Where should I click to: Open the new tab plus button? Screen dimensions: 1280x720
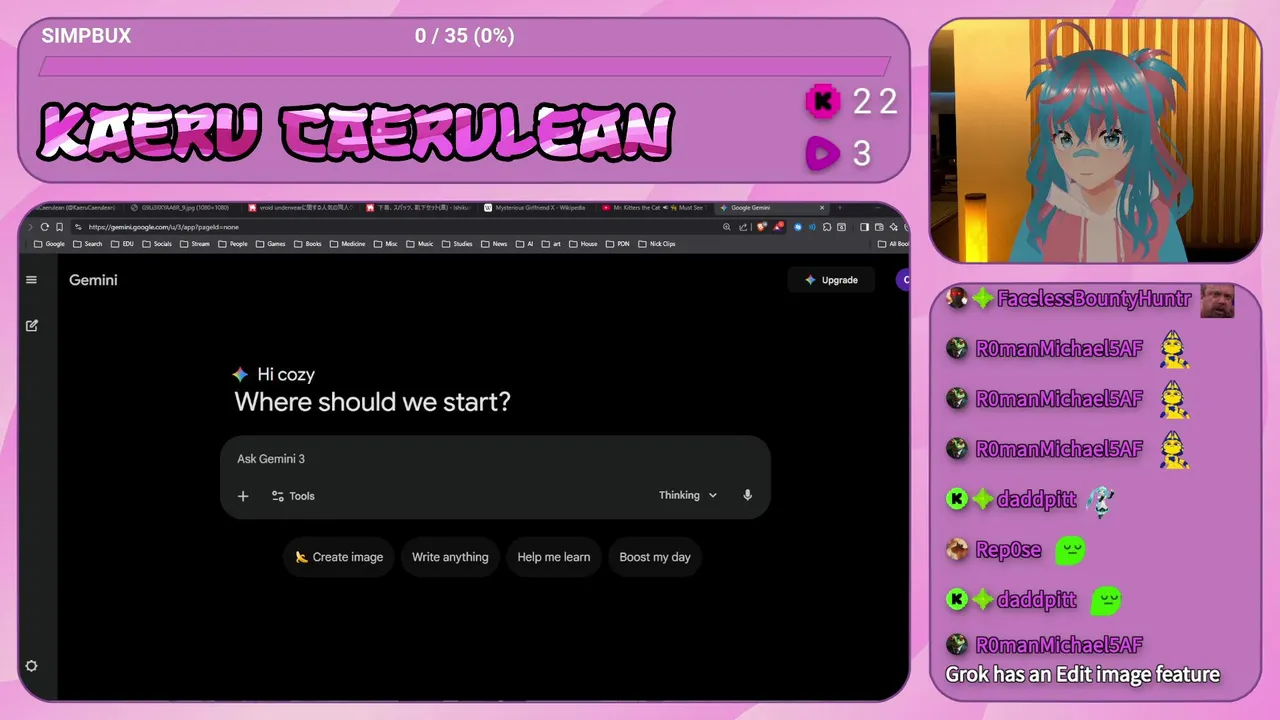click(x=840, y=208)
